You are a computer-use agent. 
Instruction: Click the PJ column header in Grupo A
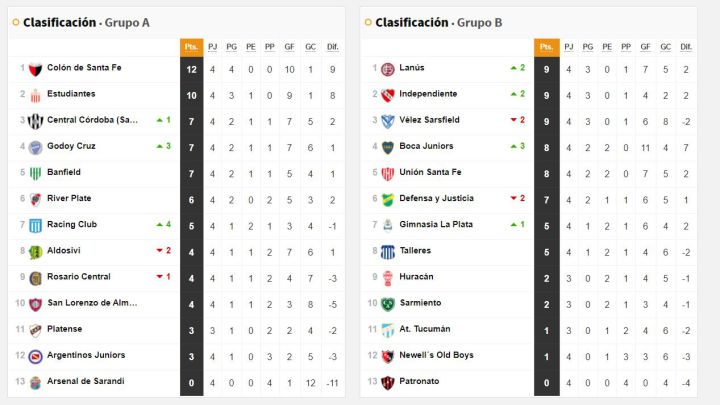213,47
